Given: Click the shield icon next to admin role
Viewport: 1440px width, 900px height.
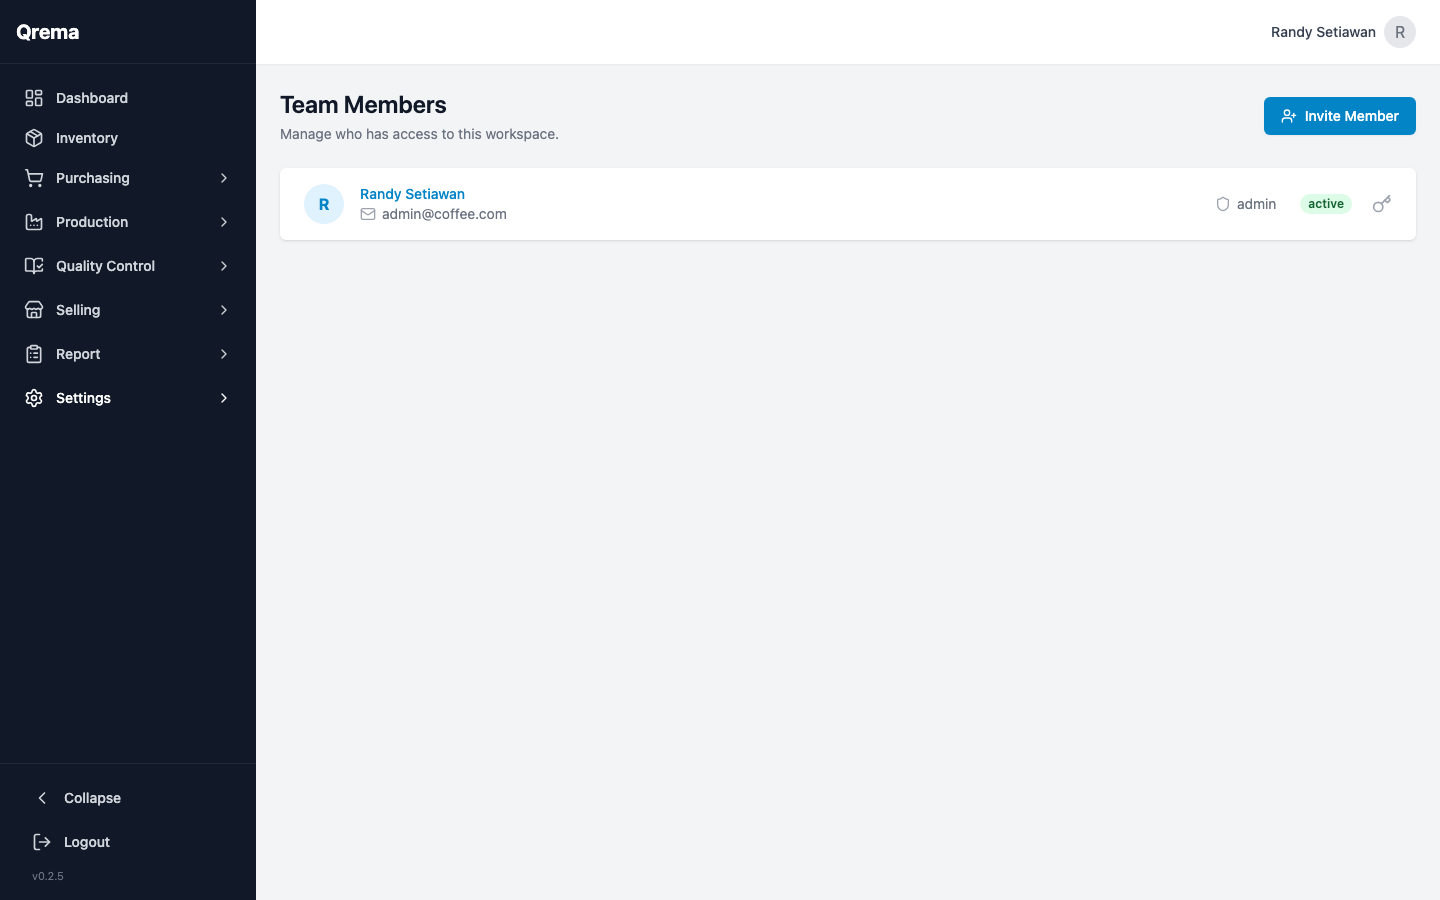Looking at the screenshot, I should coord(1222,203).
